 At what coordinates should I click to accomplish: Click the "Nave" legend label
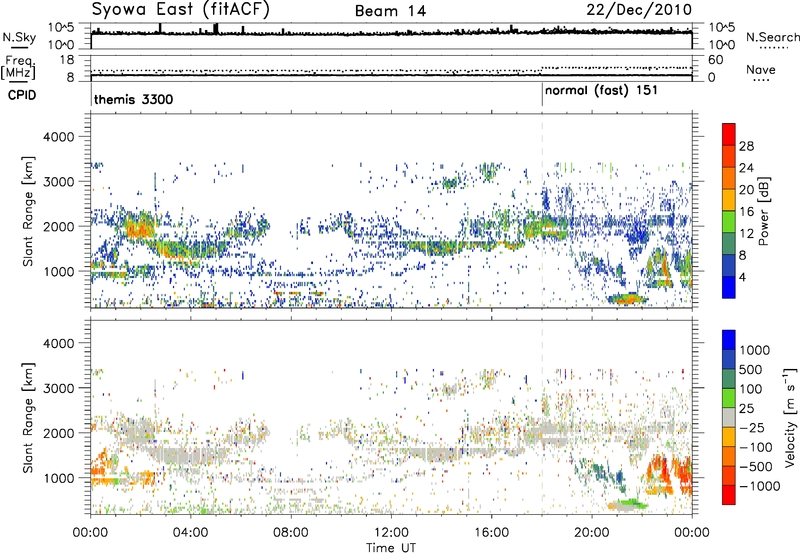click(760, 69)
